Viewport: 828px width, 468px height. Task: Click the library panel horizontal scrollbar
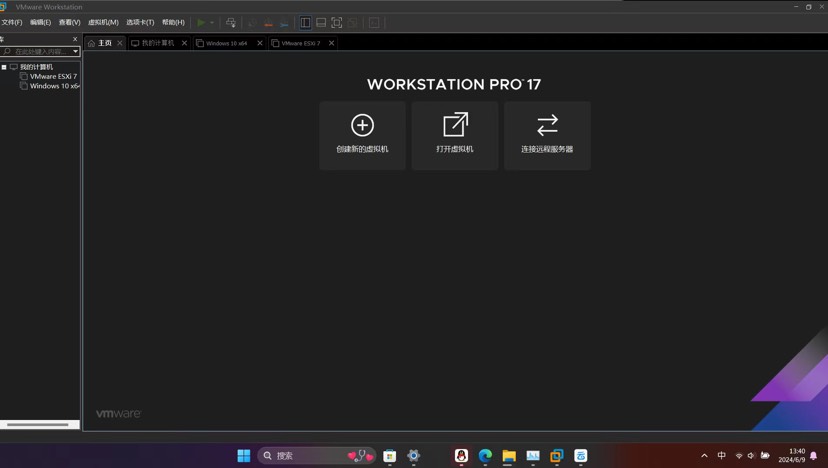39,424
